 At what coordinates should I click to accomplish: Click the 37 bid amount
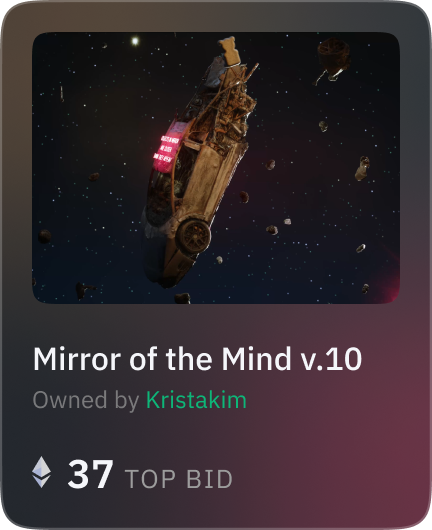(x=90, y=474)
